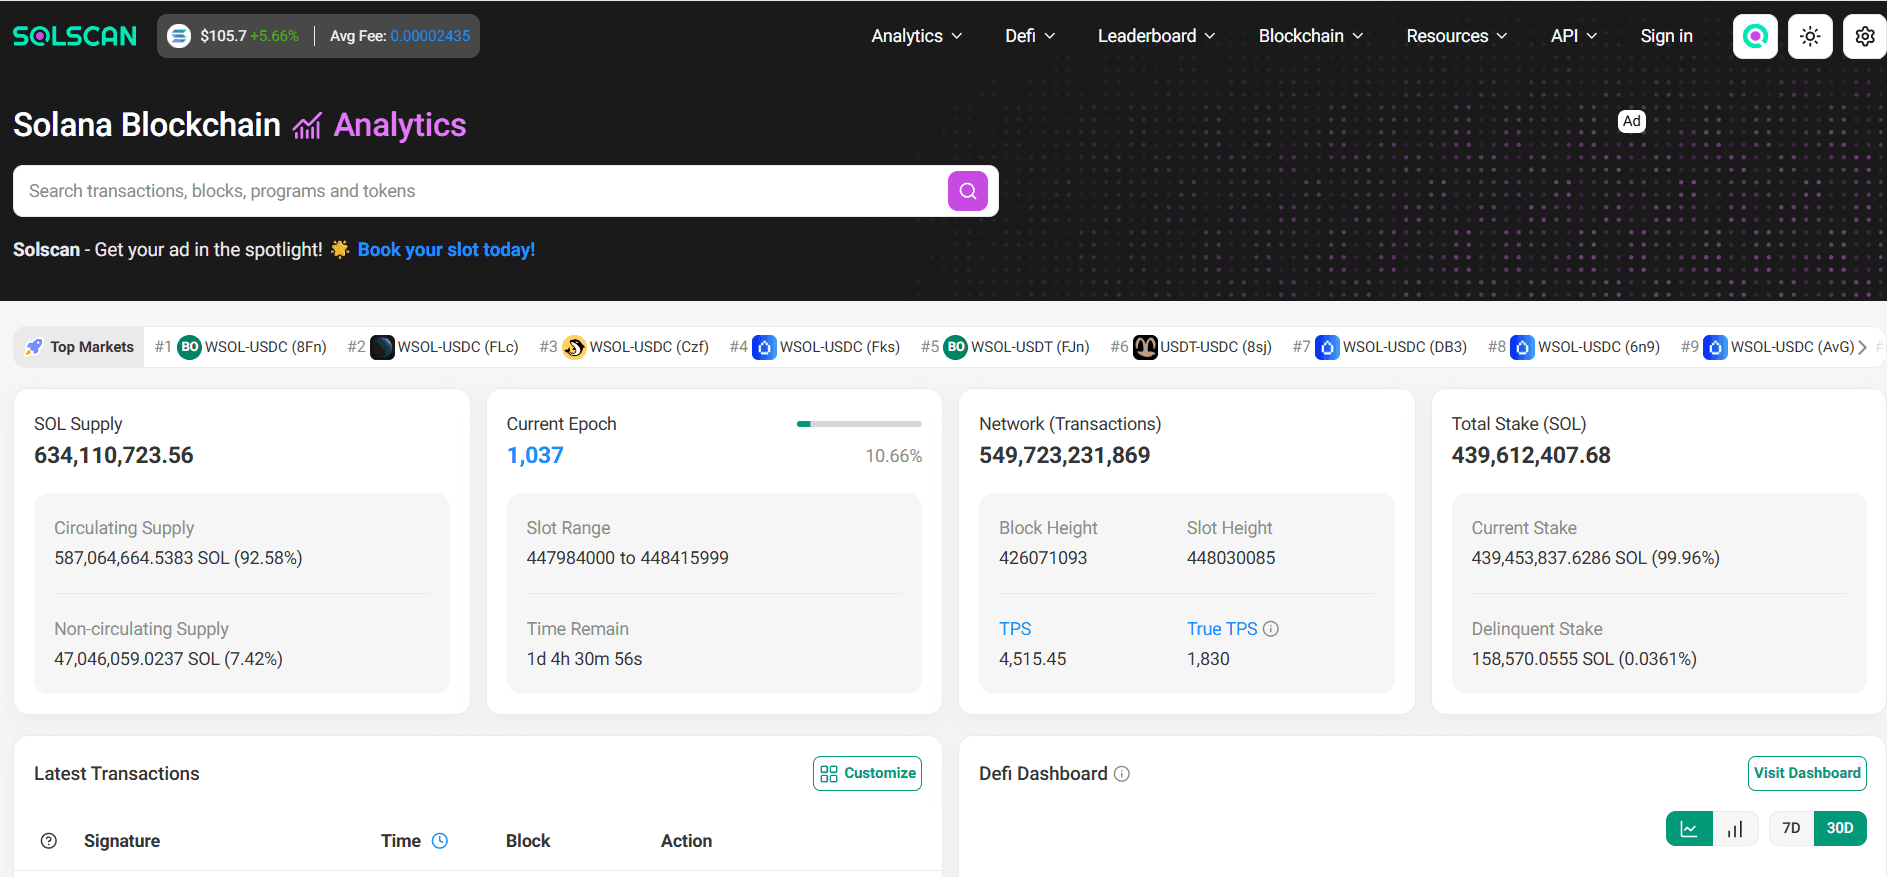1887x877 pixels.
Task: Open the Book your slot today! link
Action: 446,250
